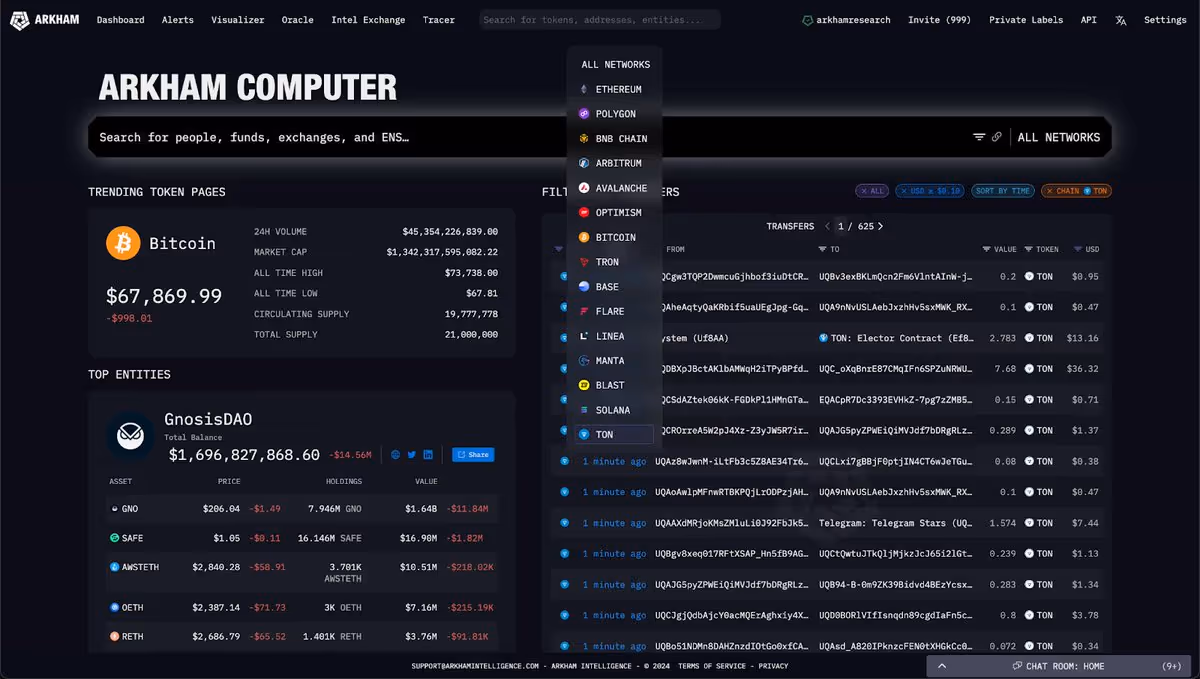This screenshot has height=679, width=1200.
Task: Click the SAFE asset token icon
Action: (114, 538)
